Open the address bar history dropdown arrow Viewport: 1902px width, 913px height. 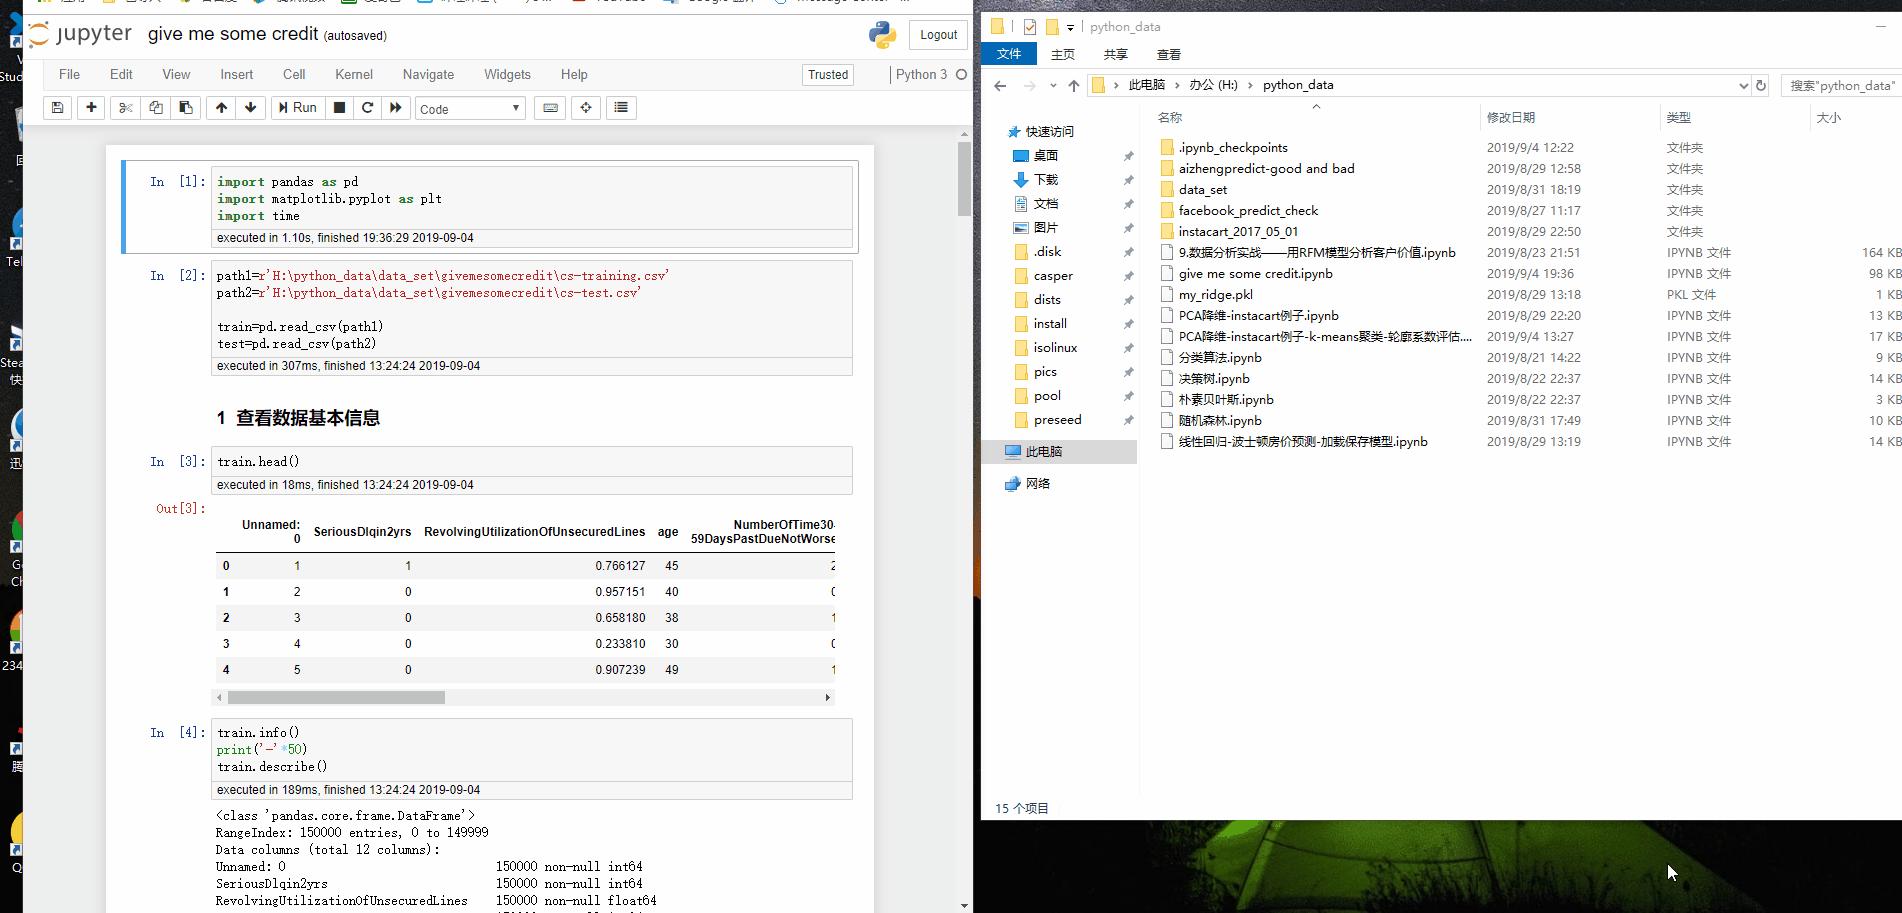pos(1745,85)
